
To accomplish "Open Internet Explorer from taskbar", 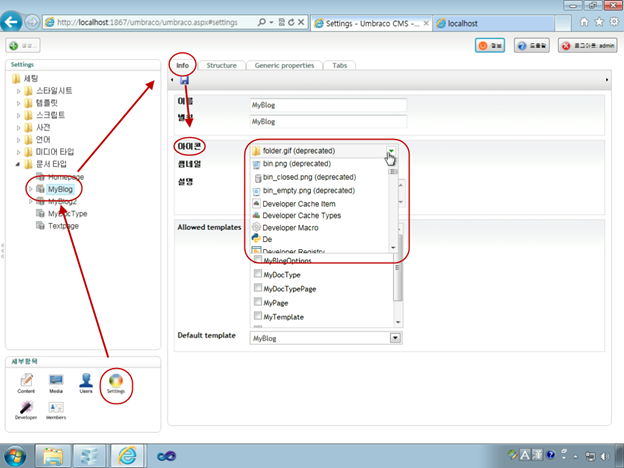I will pyautogui.click(x=127, y=456).
